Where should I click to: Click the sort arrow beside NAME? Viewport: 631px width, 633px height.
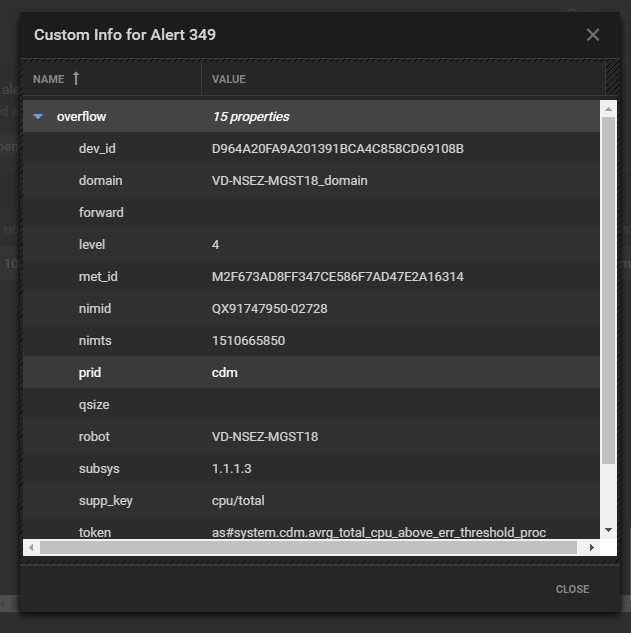coord(76,79)
